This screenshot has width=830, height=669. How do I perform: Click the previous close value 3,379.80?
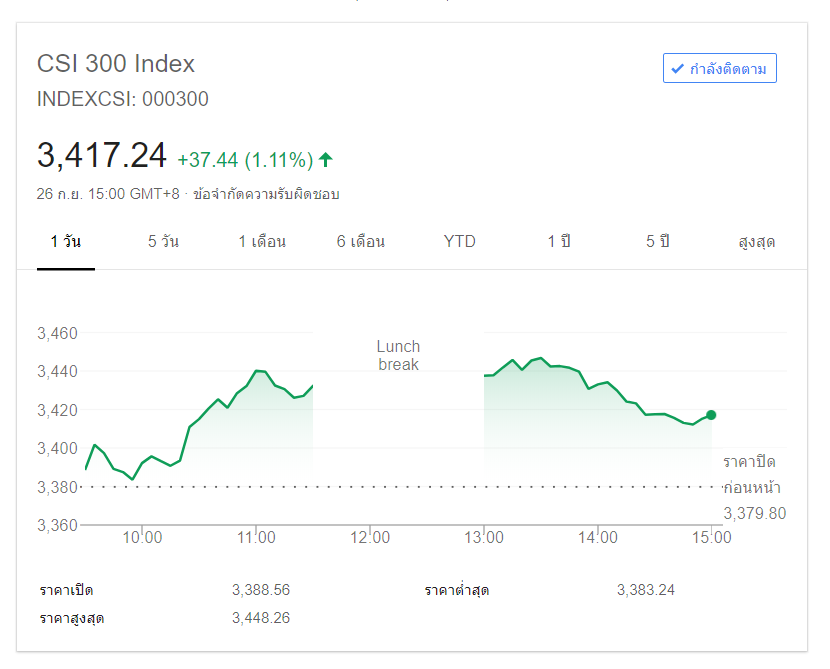coord(754,513)
